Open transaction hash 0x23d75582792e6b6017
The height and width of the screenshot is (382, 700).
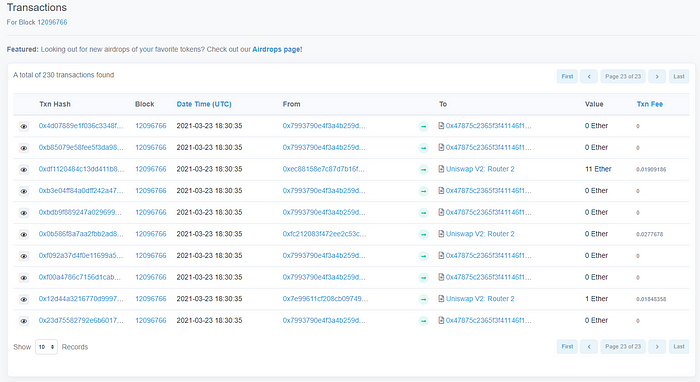click(81, 320)
